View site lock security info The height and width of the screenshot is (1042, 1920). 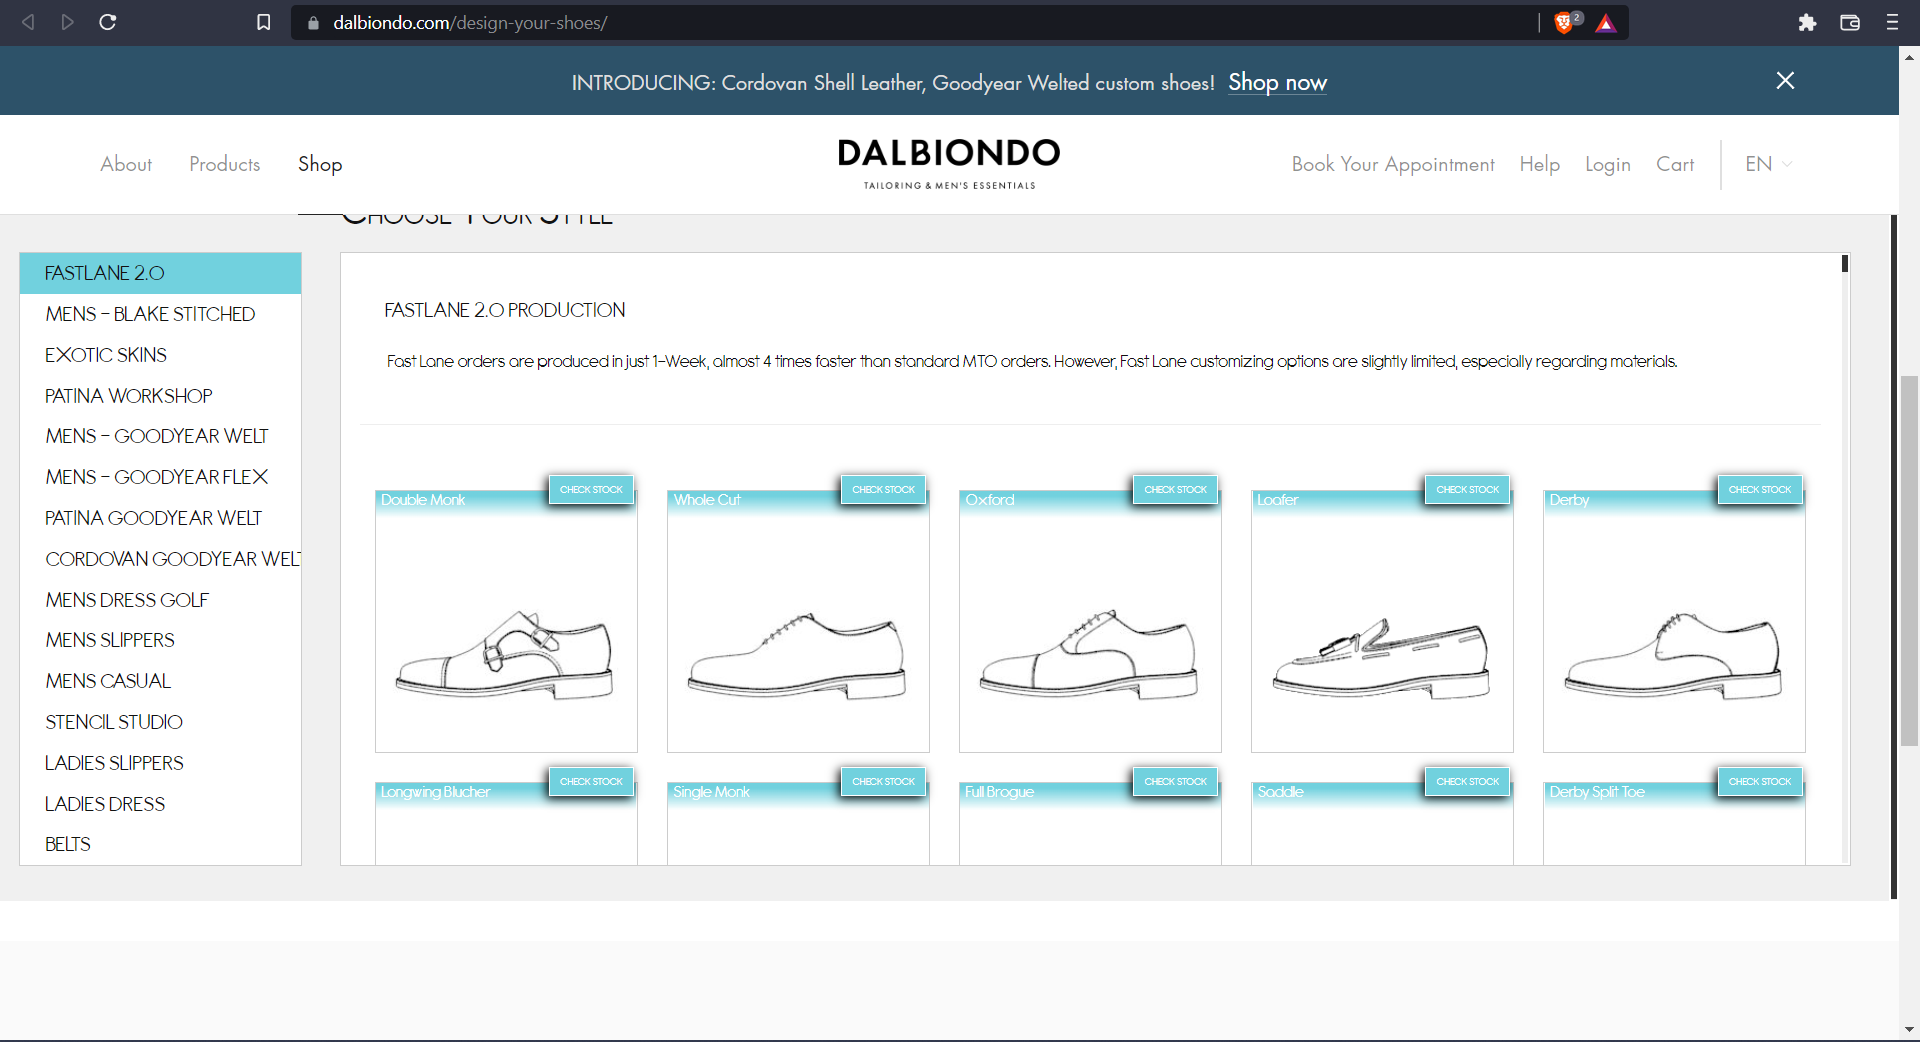313,22
